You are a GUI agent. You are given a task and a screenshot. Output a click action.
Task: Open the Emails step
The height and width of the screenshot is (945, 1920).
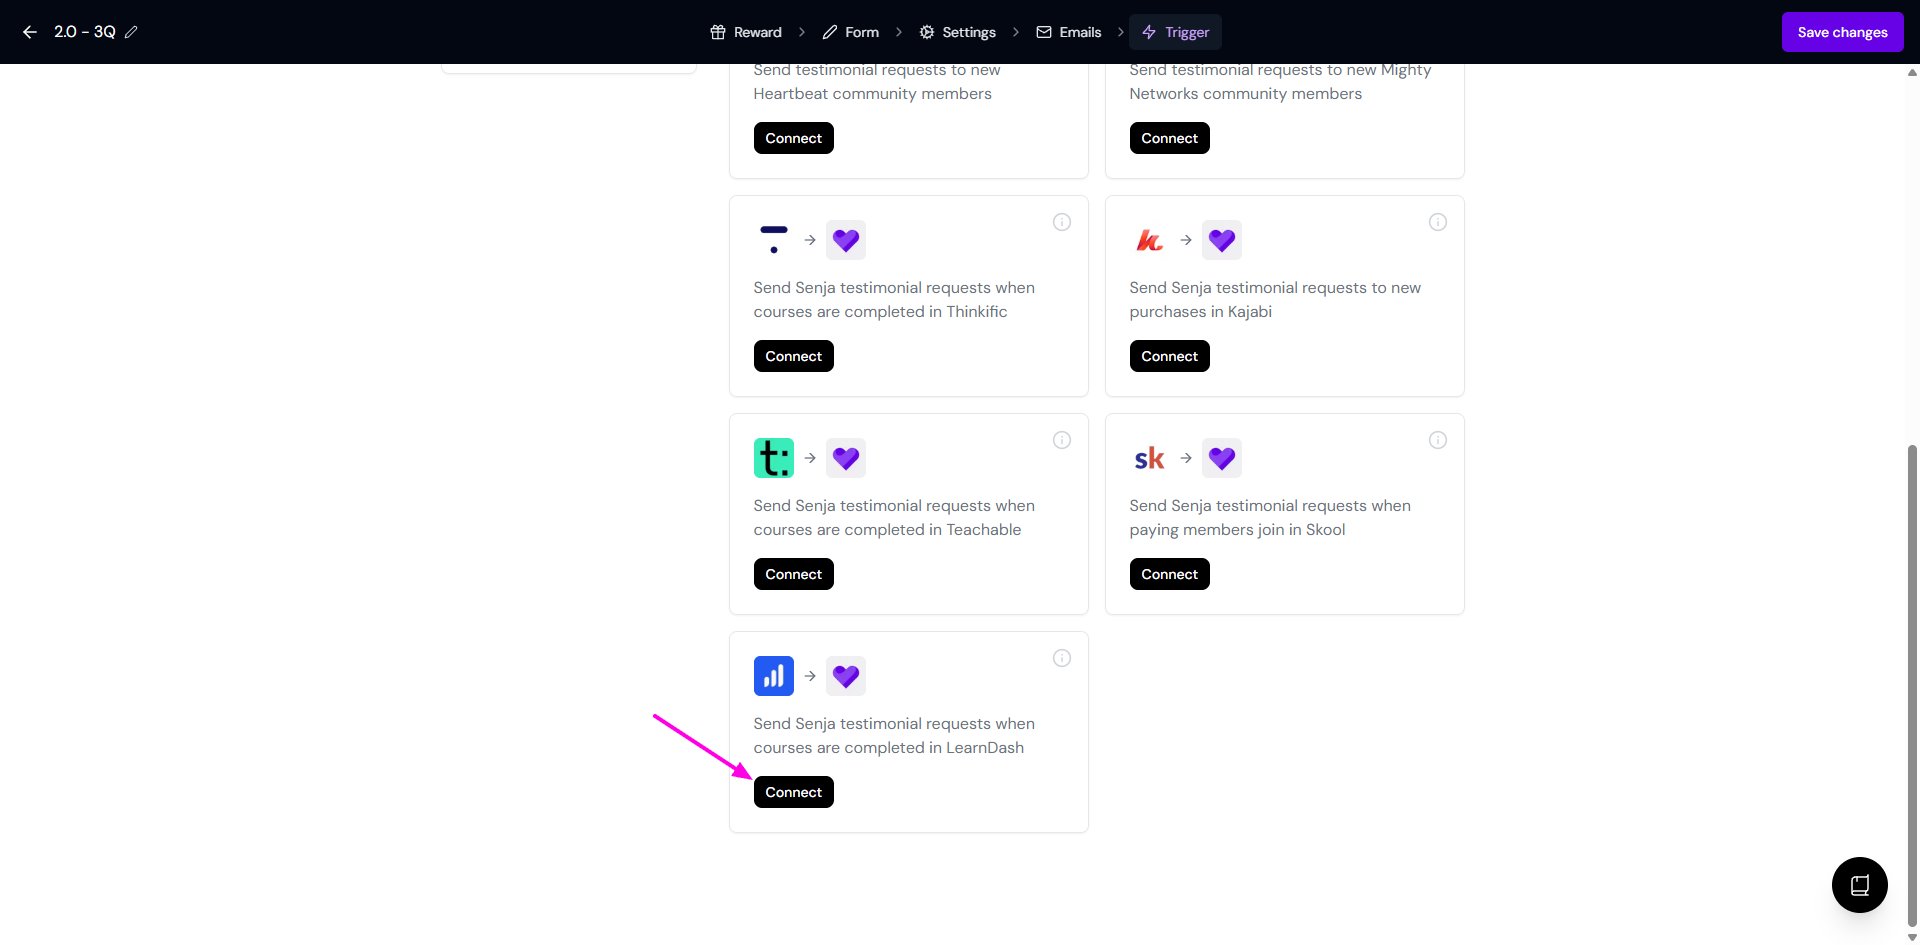[x=1069, y=32]
